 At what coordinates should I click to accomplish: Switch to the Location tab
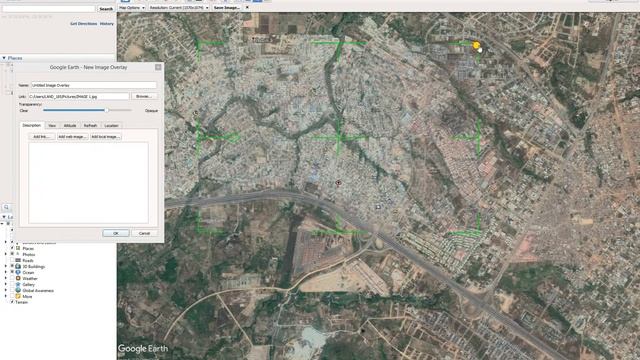(x=111, y=126)
